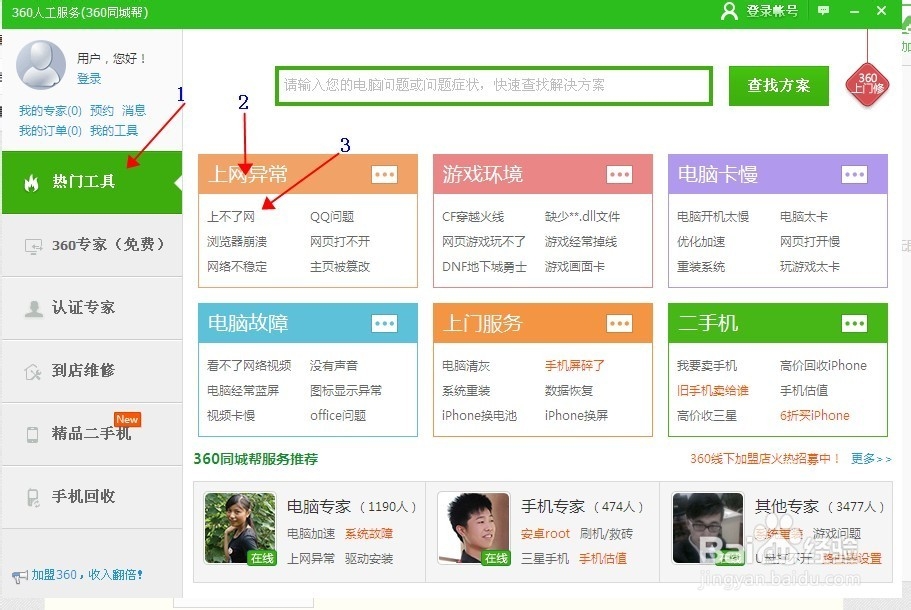The width and height of the screenshot is (911, 610).
Task: Expand more options in 电脑卡慢 card
Action: (854, 174)
